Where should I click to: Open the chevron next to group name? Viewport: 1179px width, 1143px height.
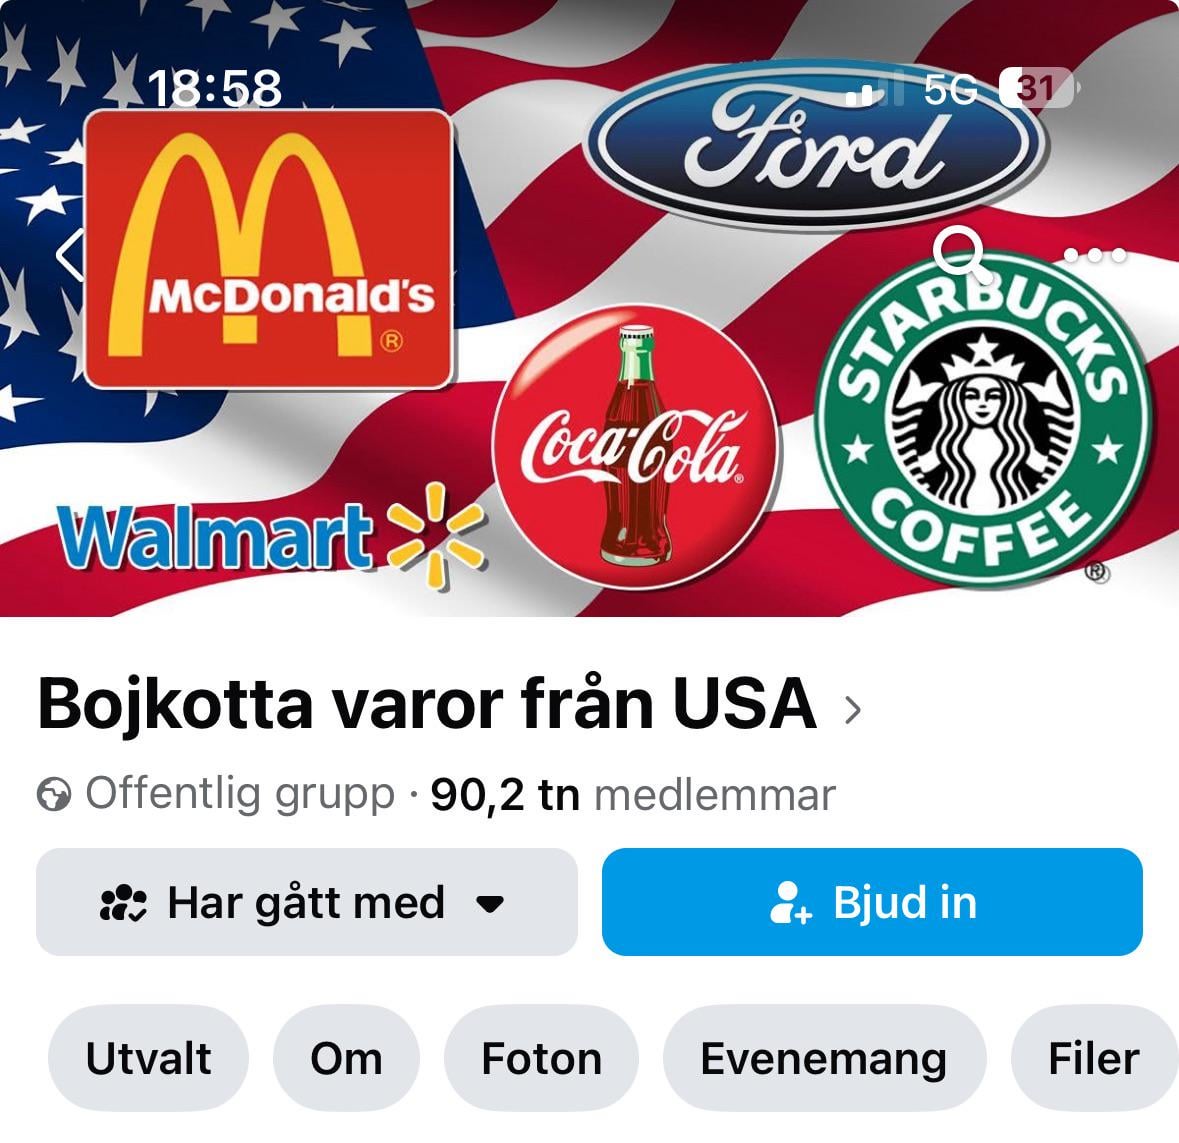(x=852, y=709)
